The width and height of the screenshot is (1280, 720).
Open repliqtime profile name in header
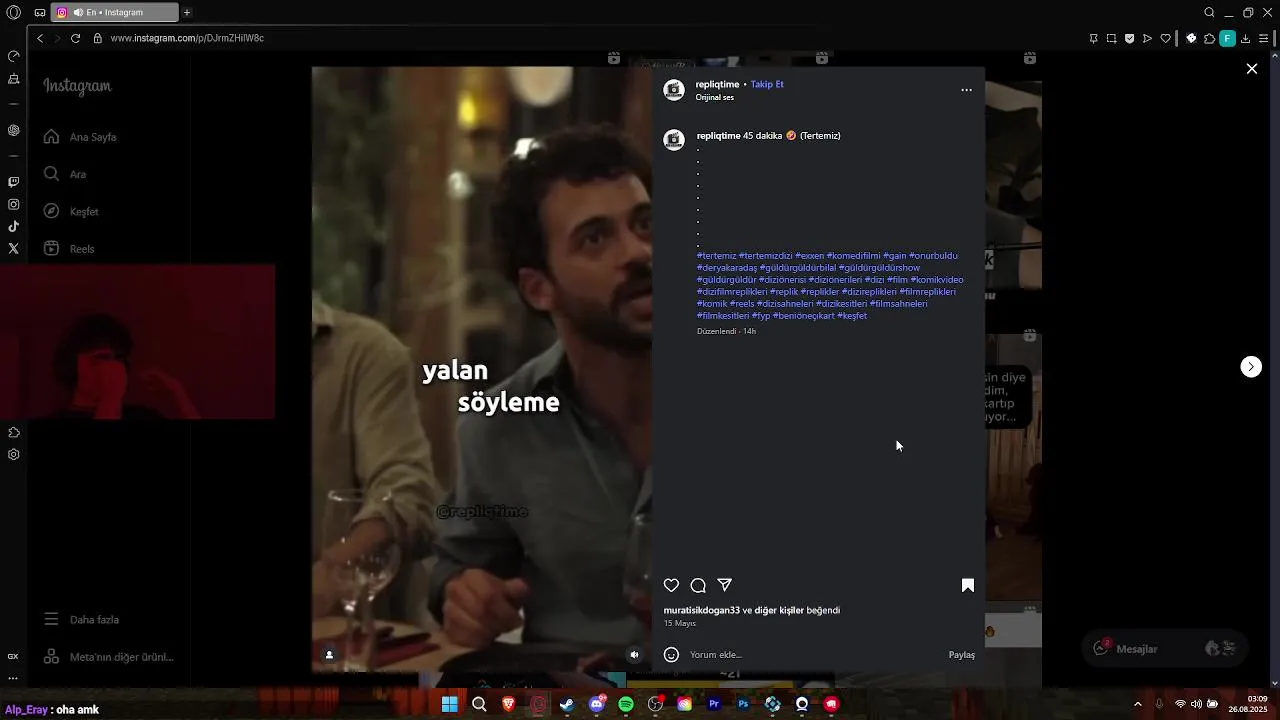pos(717,84)
